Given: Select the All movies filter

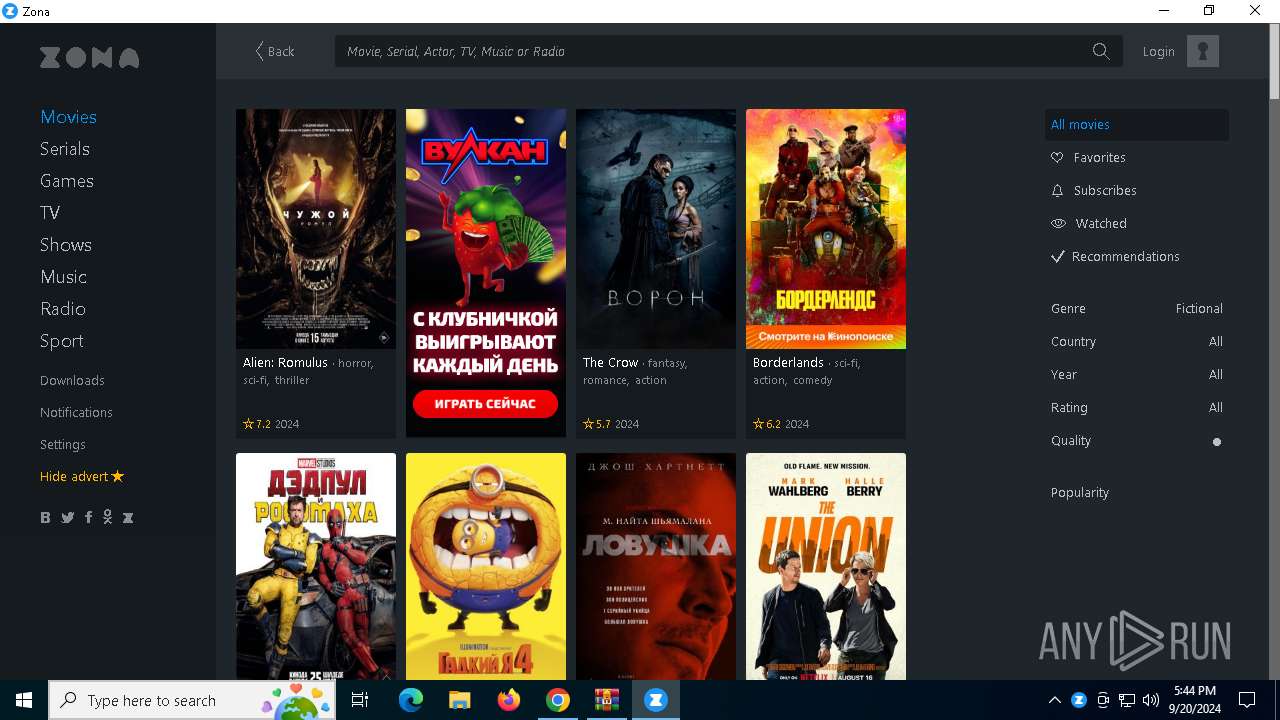Looking at the screenshot, I should 1137,125.
